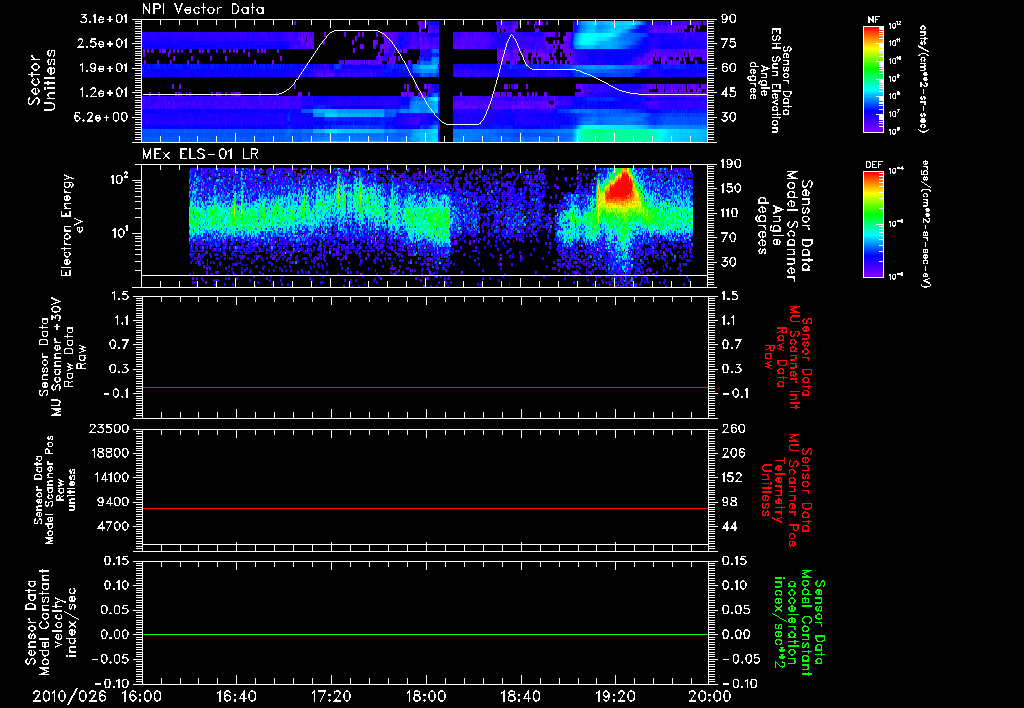
Task: Click the "110" scanner angle tick label
Action: coord(732,213)
